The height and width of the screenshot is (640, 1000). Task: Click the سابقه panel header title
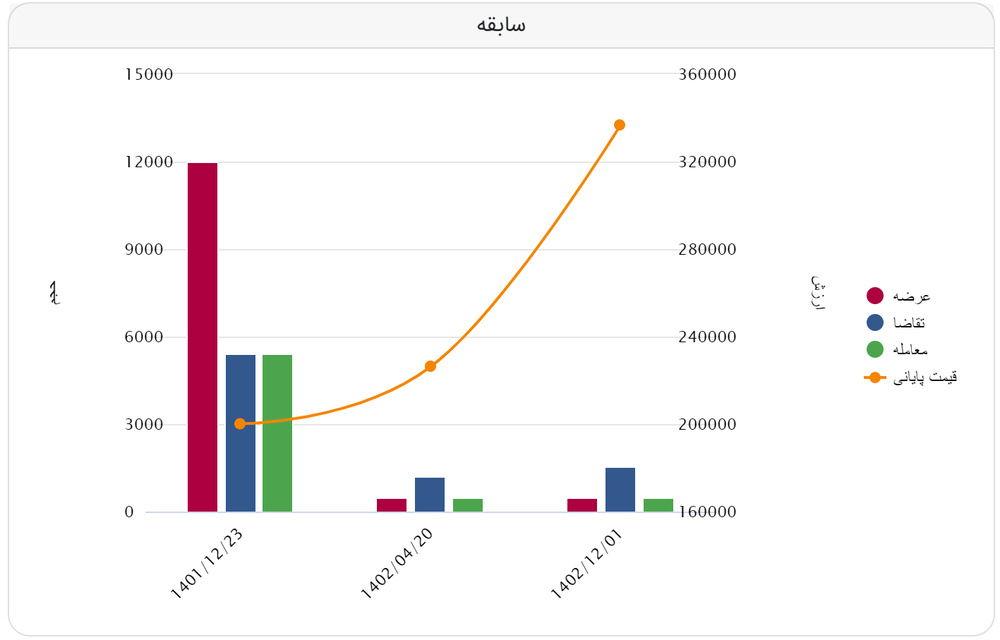501,25
